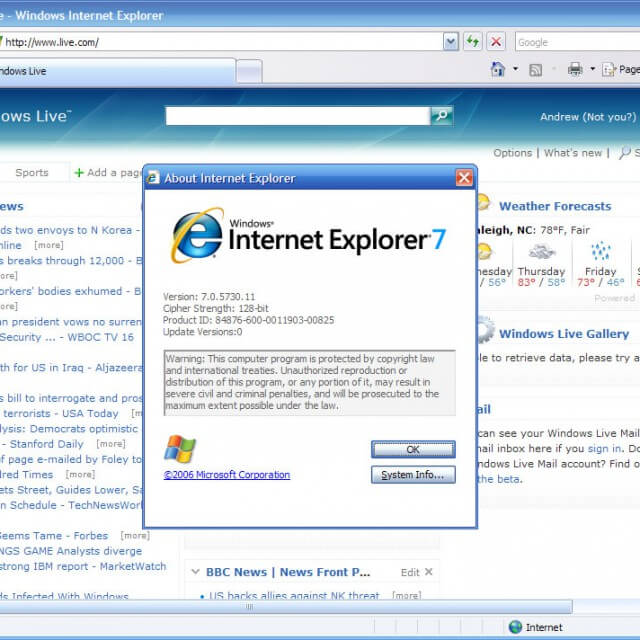Click the Version: 7.0.5730.11 text
640x640 pixels.
[x=209, y=297]
